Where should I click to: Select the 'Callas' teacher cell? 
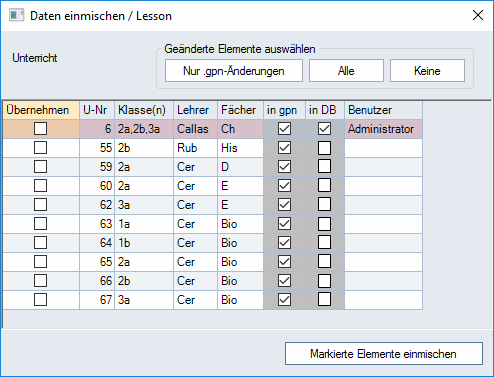[195, 129]
